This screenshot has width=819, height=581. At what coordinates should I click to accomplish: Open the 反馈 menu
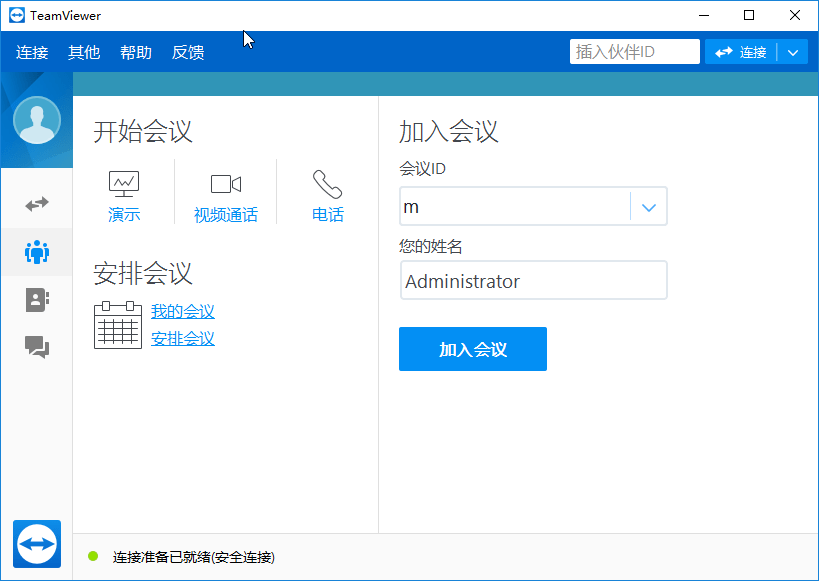click(188, 52)
